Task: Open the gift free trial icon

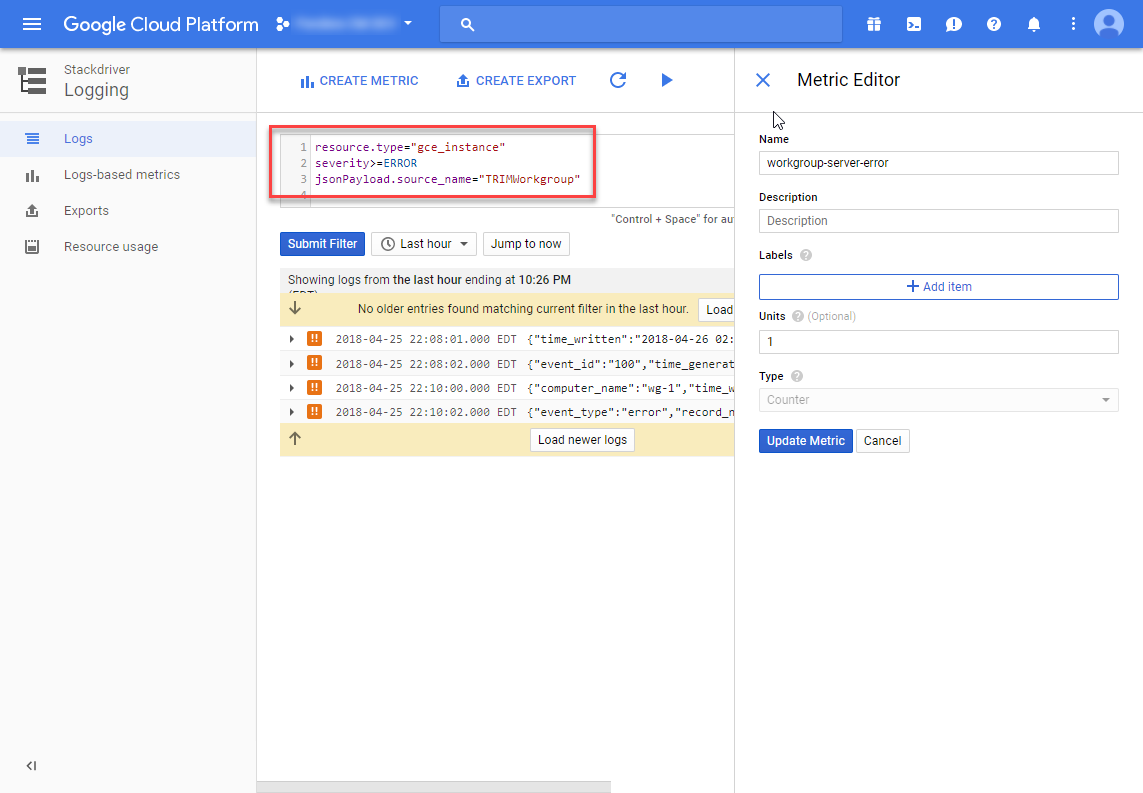Action: pos(873,24)
